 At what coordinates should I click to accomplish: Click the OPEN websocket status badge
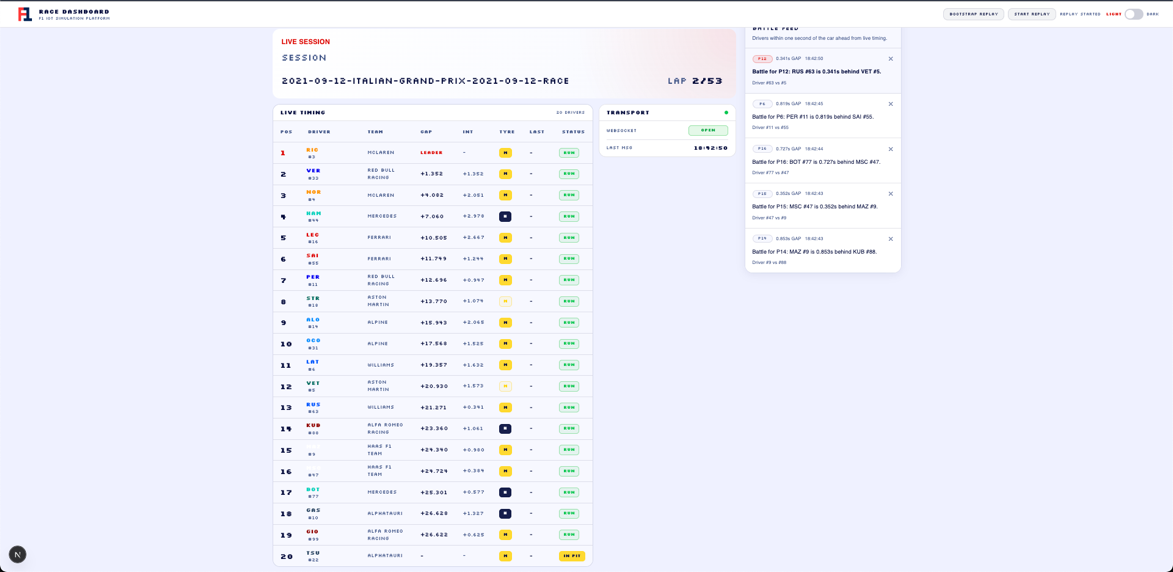coord(708,130)
